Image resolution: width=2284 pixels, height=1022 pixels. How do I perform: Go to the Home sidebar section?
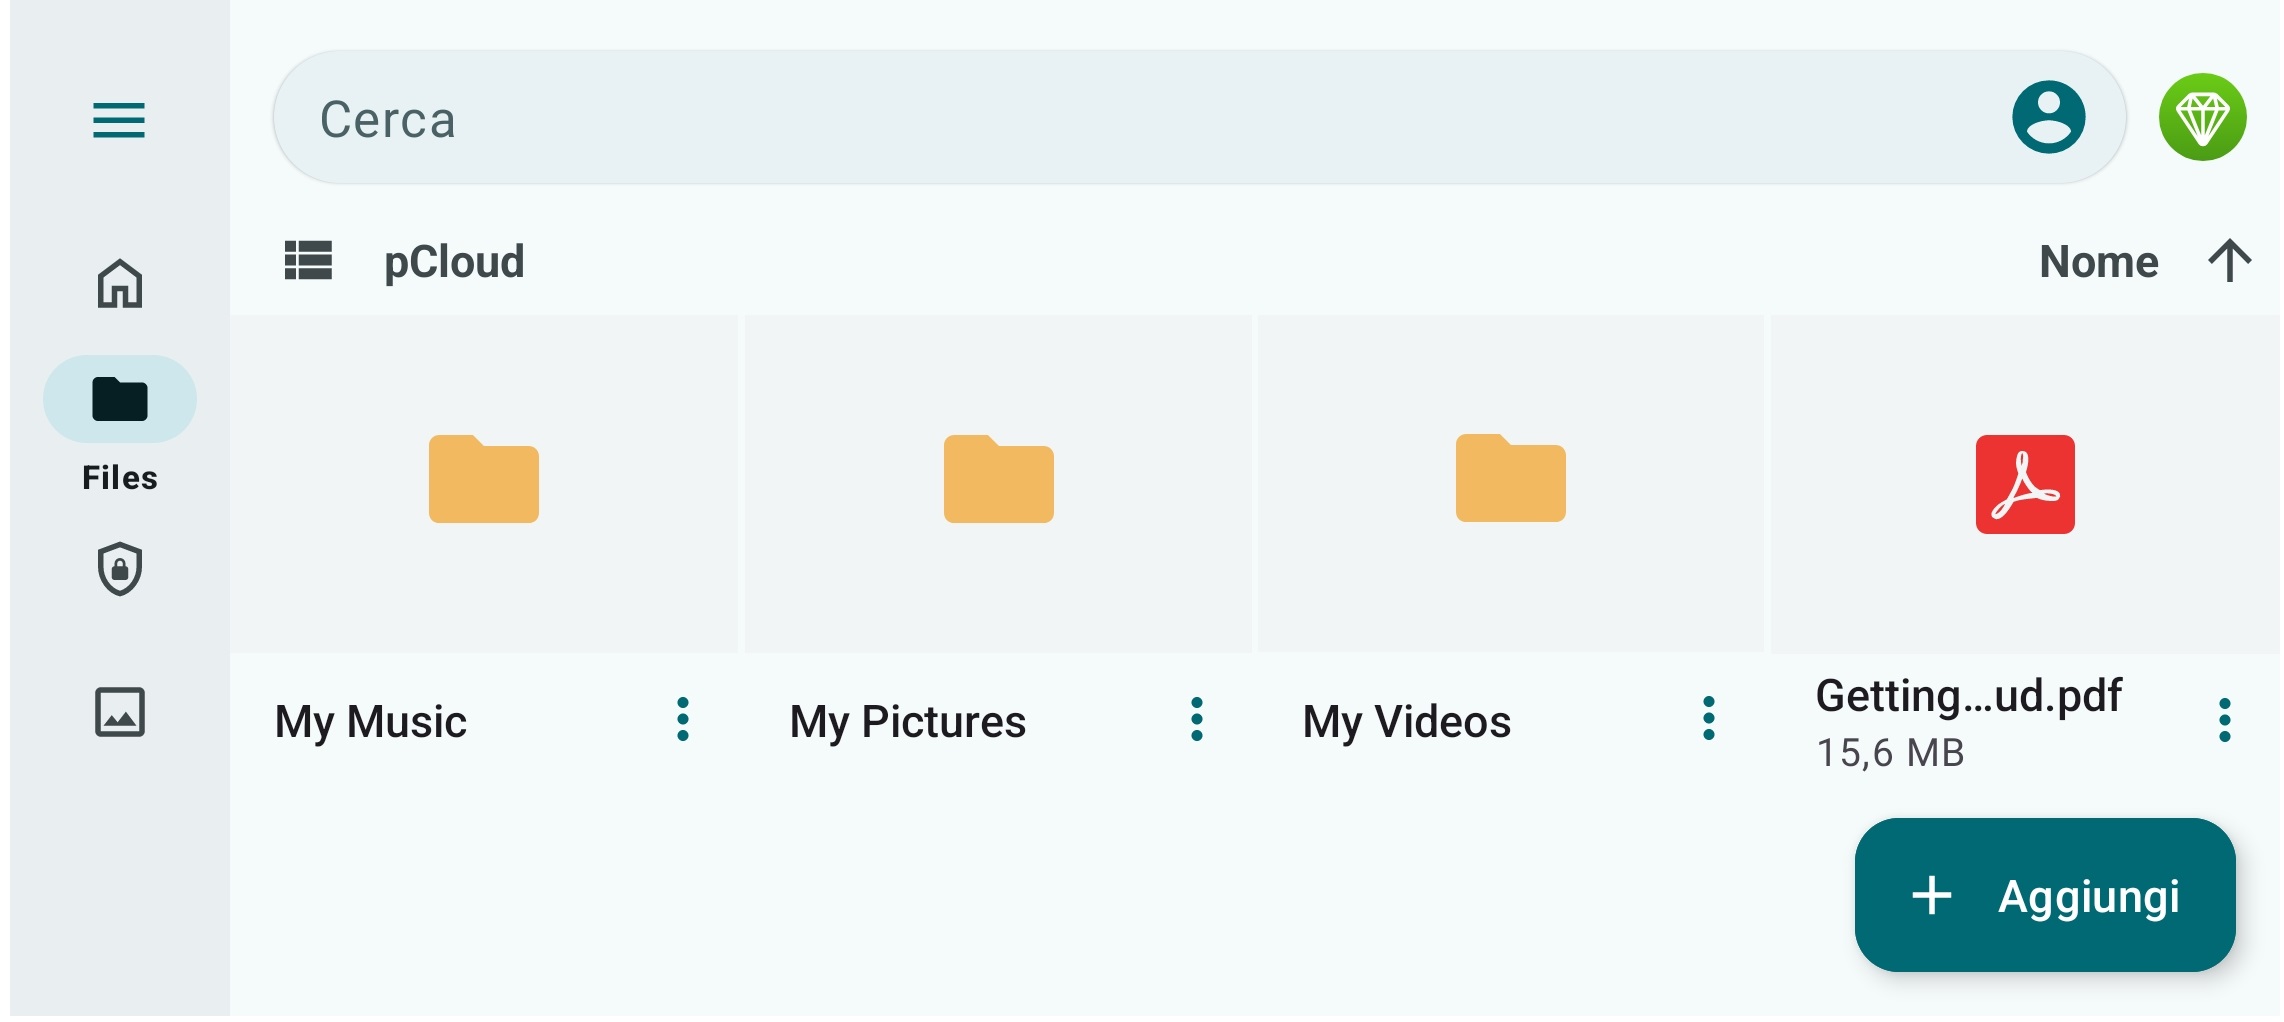tap(120, 283)
